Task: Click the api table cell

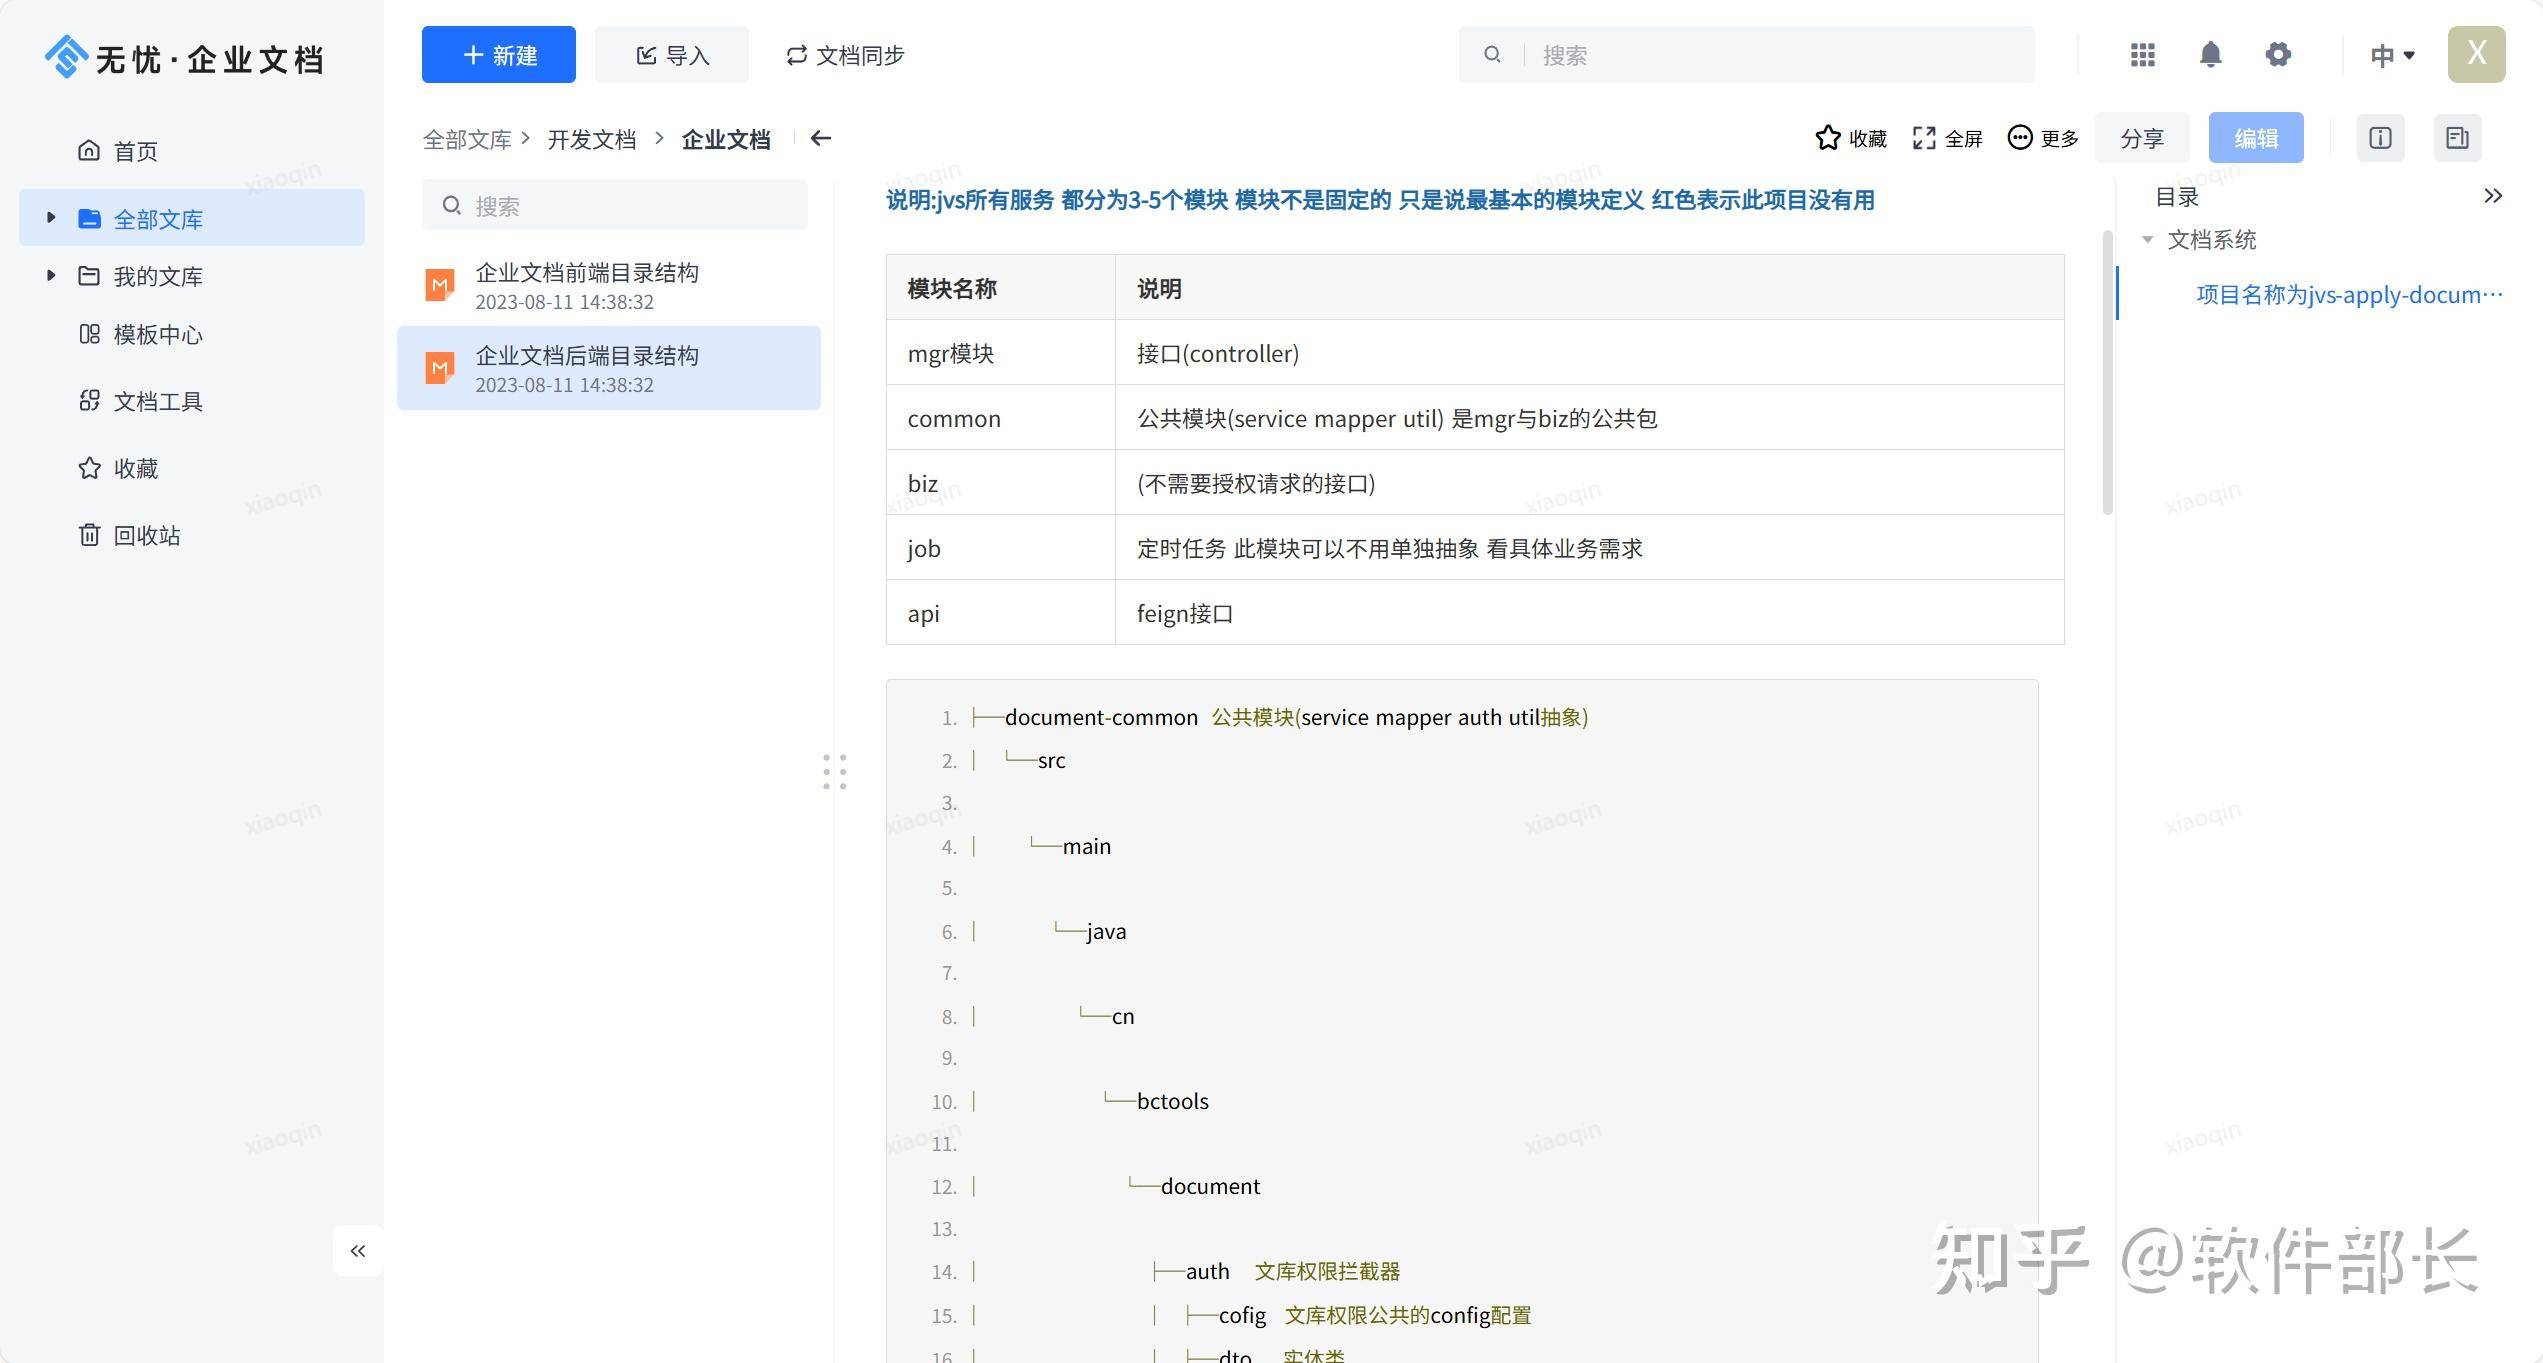Action: (1001, 613)
